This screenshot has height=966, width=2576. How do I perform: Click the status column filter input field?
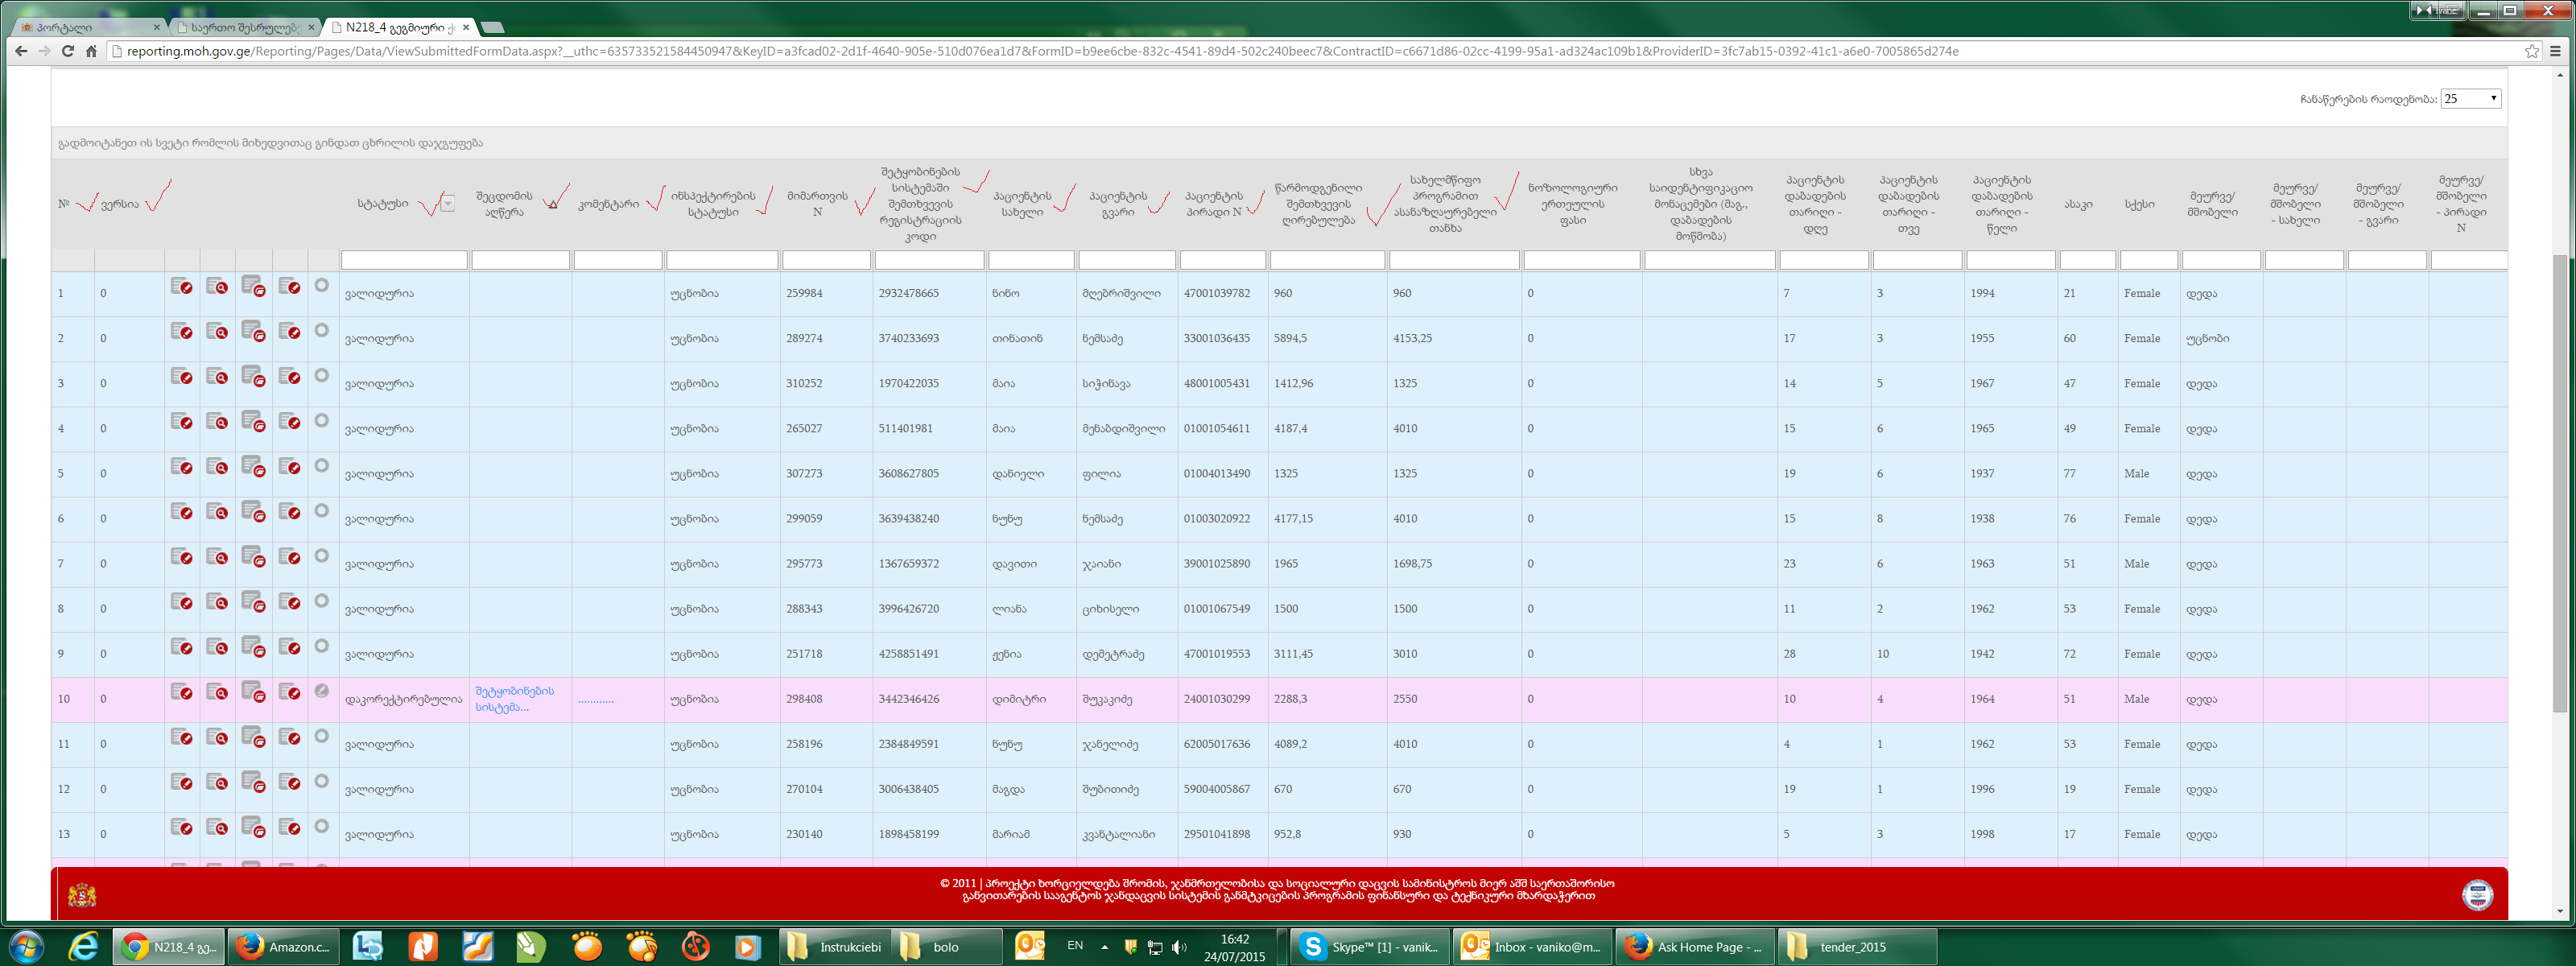point(404,261)
